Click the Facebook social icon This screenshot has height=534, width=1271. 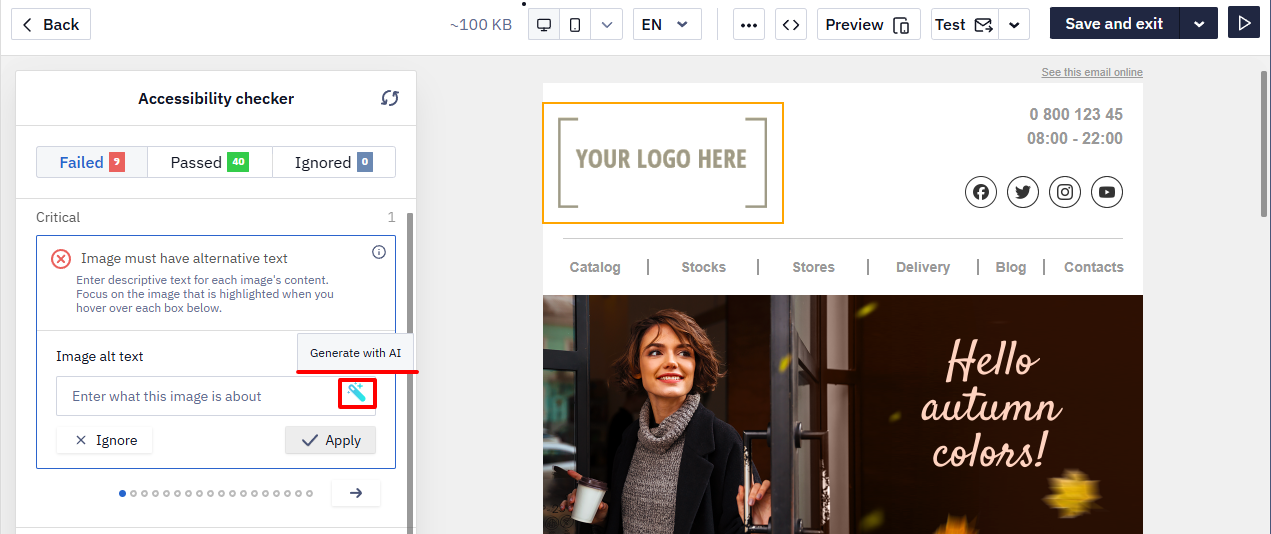[x=981, y=192]
